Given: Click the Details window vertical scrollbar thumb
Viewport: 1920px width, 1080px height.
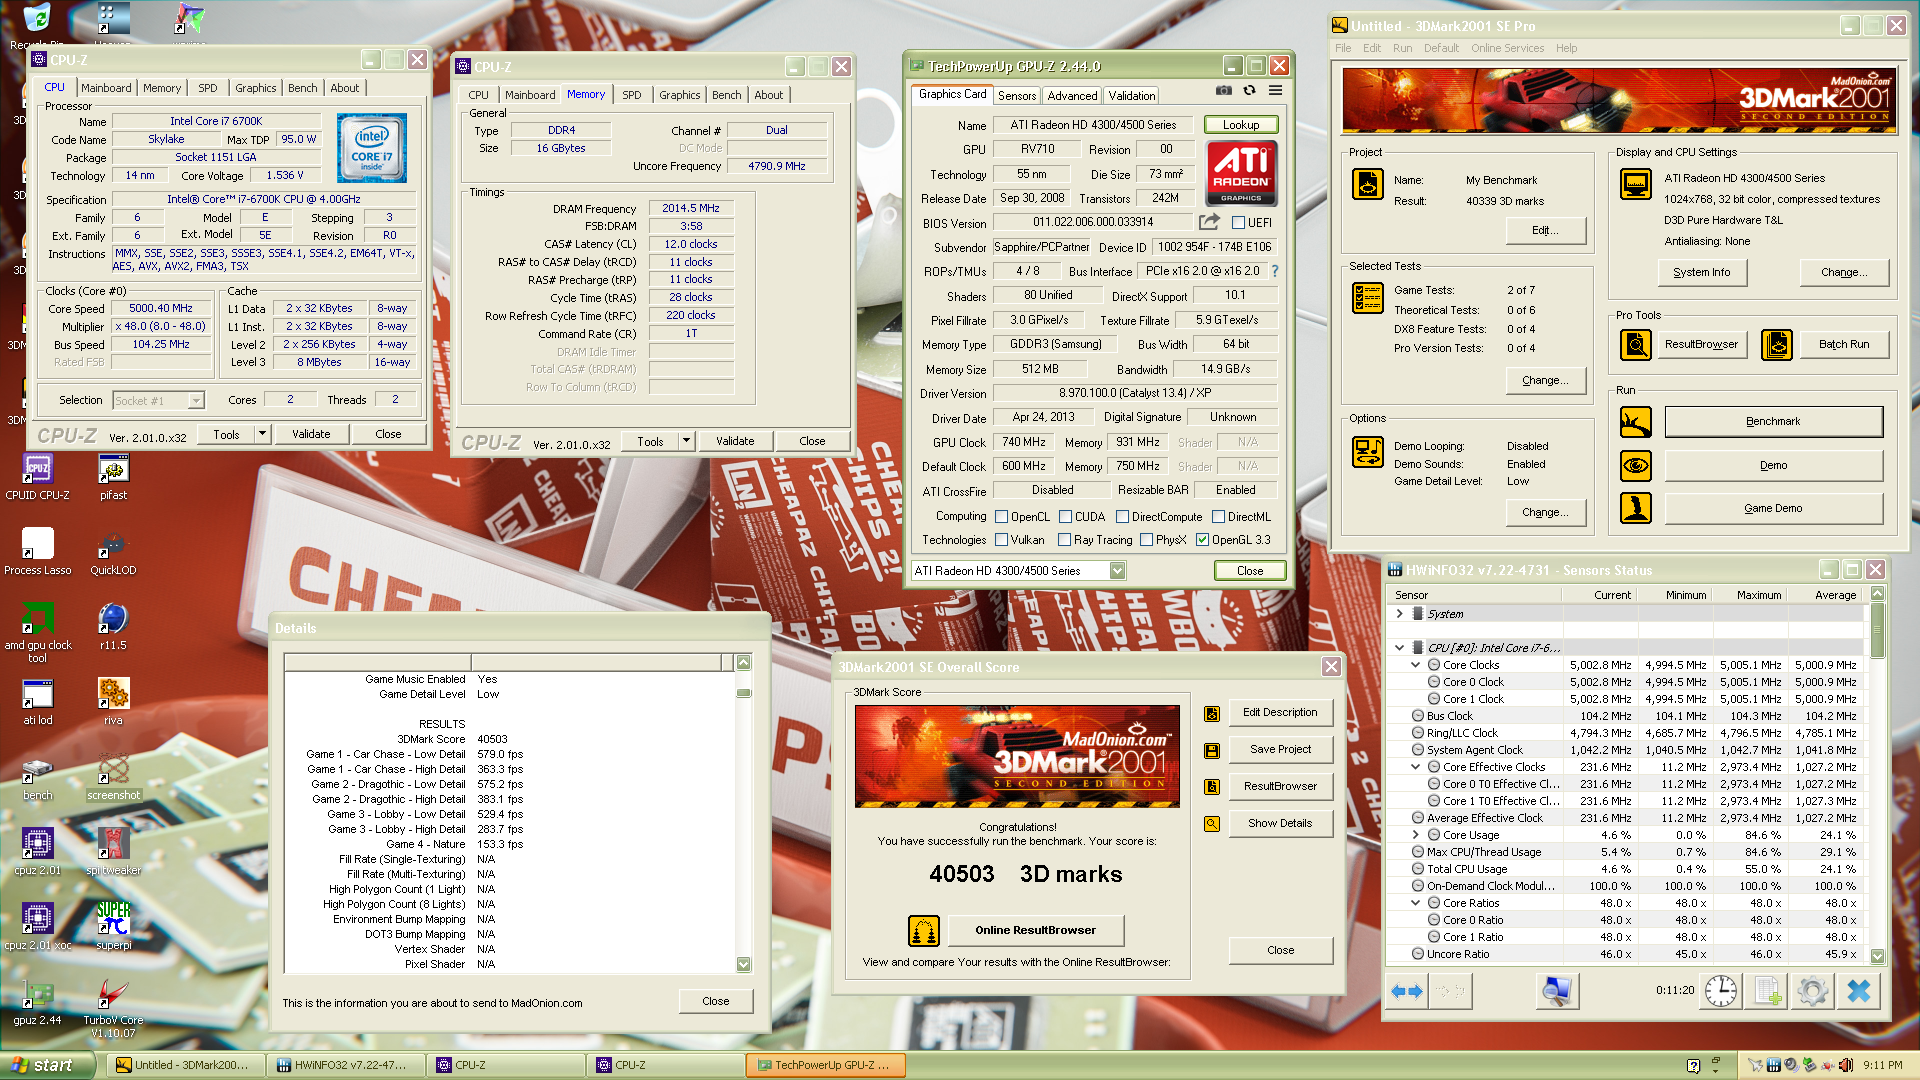Looking at the screenshot, I should point(743,693).
